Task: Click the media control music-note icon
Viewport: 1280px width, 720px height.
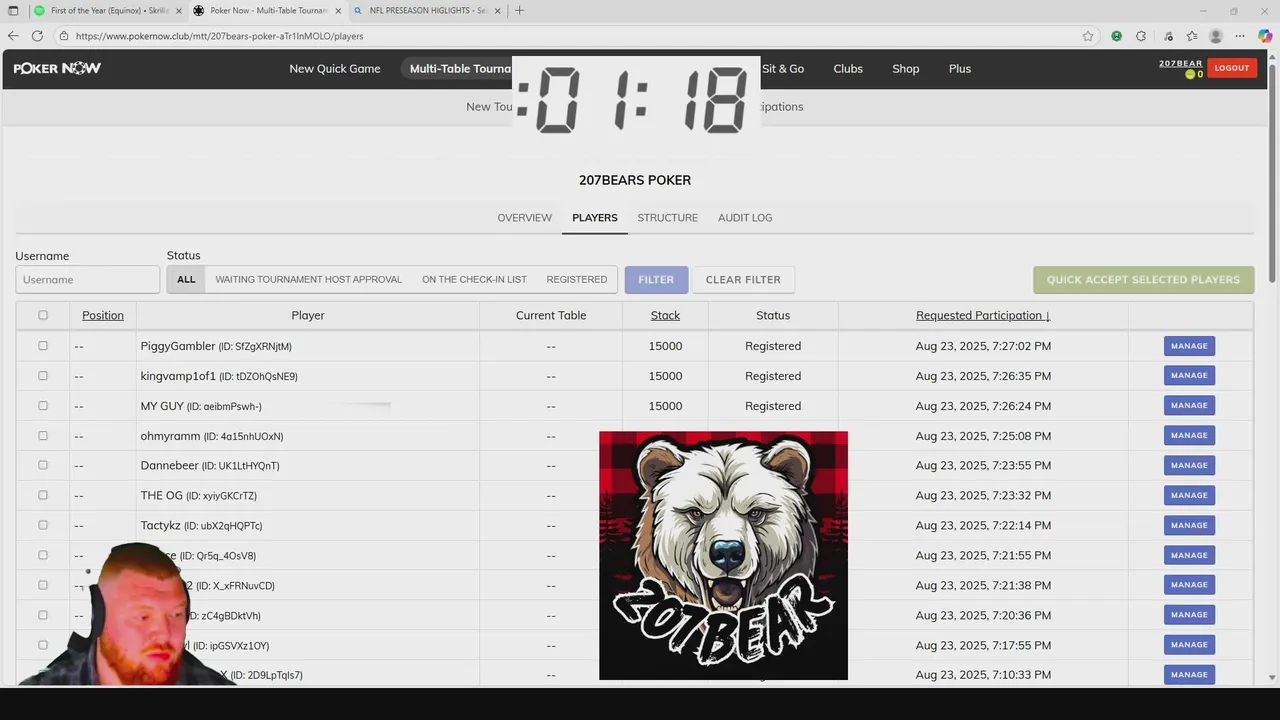Action: pyautogui.click(x=1167, y=36)
